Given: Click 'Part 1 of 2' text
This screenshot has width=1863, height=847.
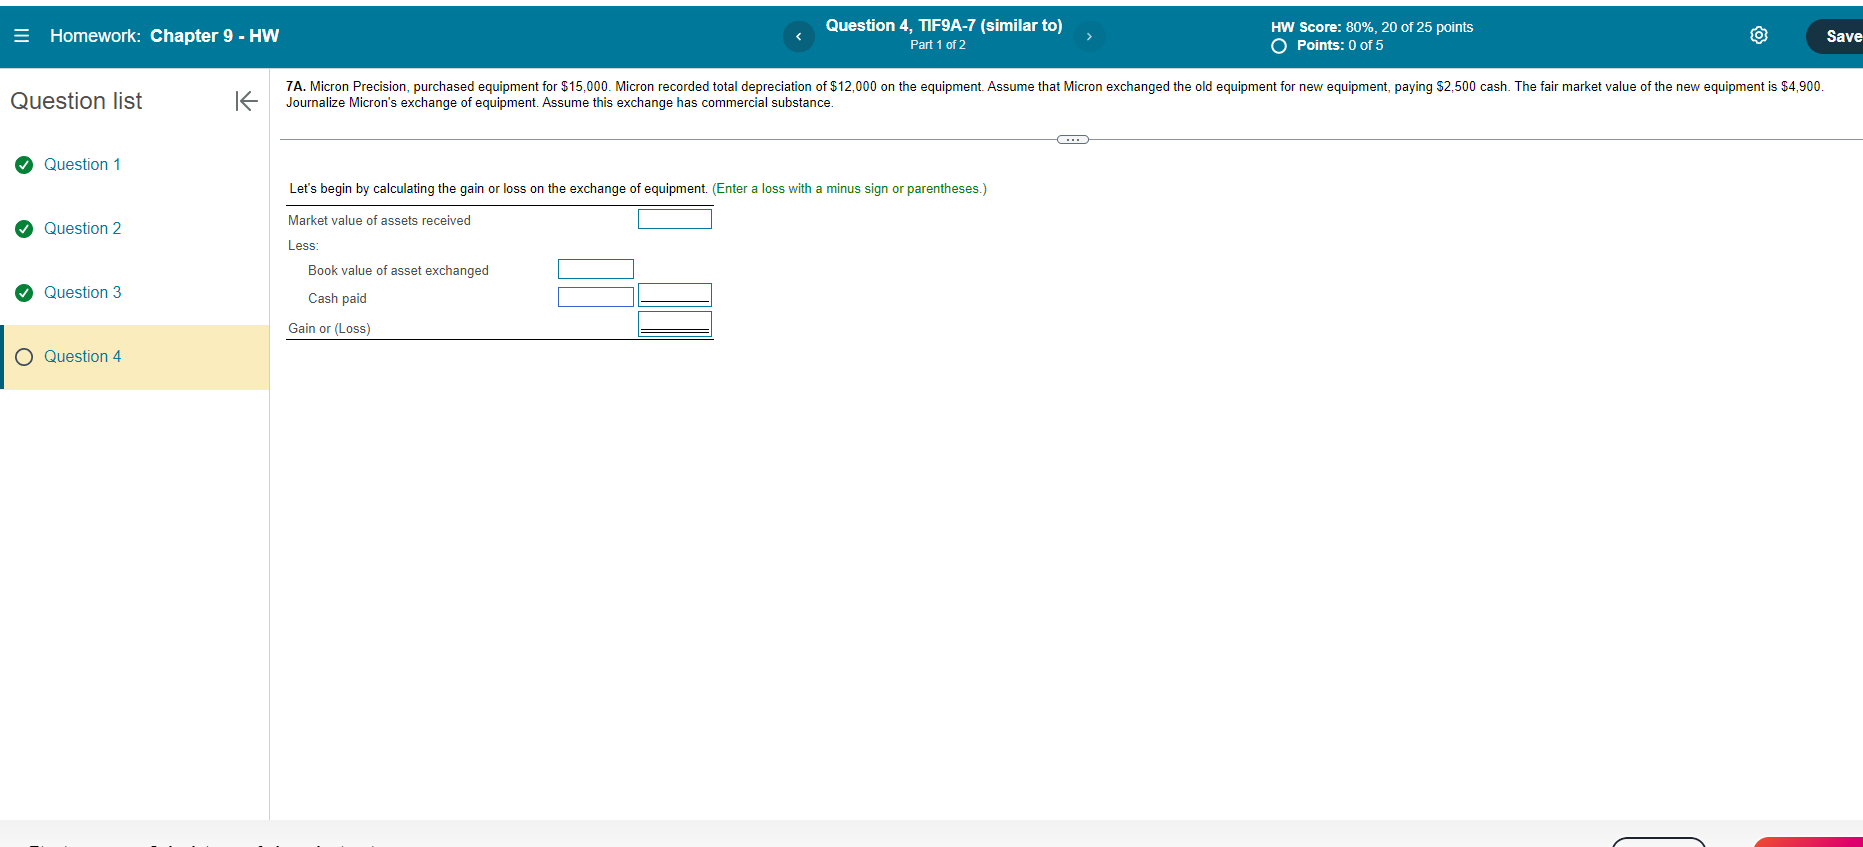Looking at the screenshot, I should coord(938,45).
